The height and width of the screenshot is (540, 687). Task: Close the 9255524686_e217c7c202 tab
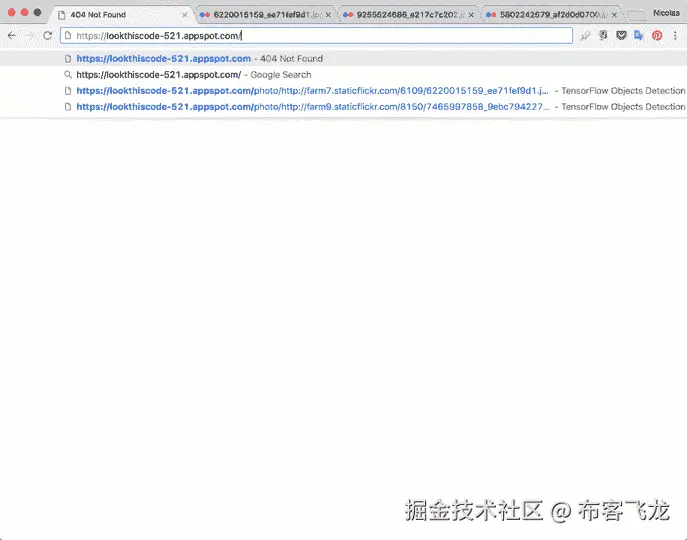pyautogui.click(x=471, y=15)
